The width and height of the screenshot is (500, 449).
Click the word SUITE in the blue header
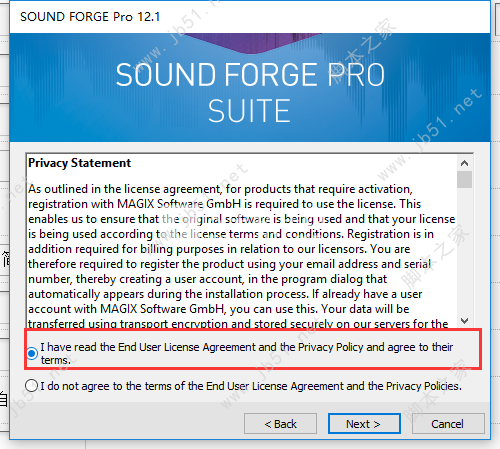[249, 111]
